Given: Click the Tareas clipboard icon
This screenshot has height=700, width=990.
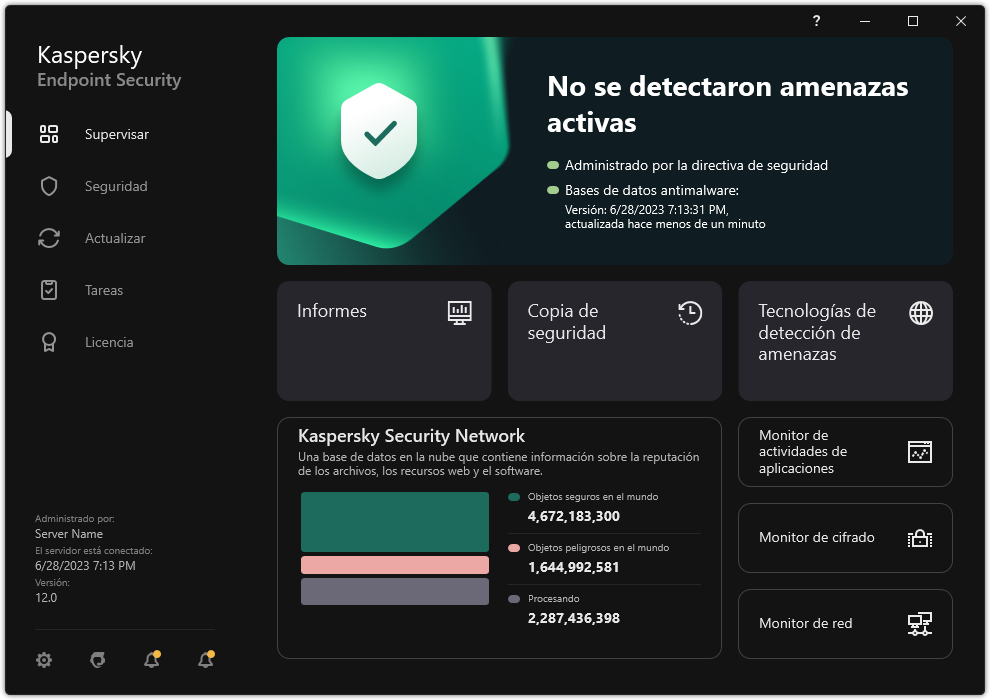Looking at the screenshot, I should pos(48,290).
